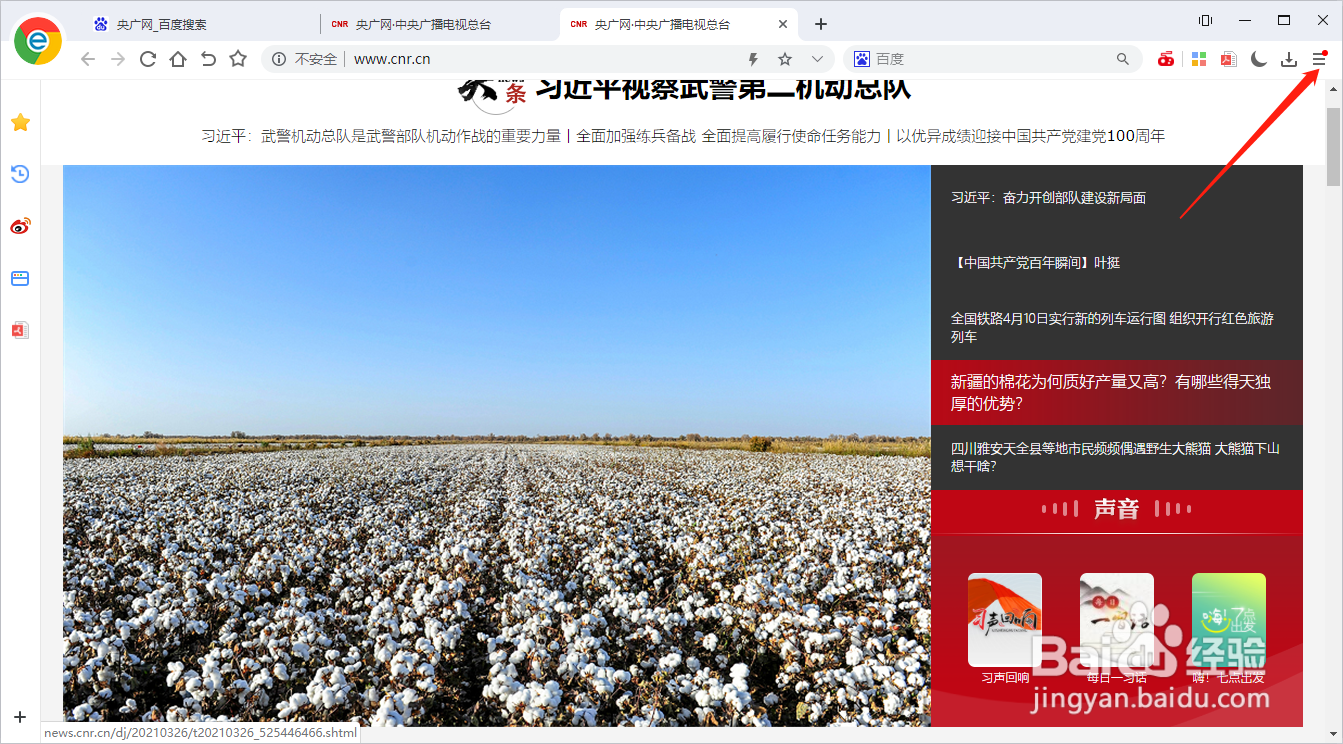
Task: Click the undo closed tab button
Action: click(x=208, y=59)
